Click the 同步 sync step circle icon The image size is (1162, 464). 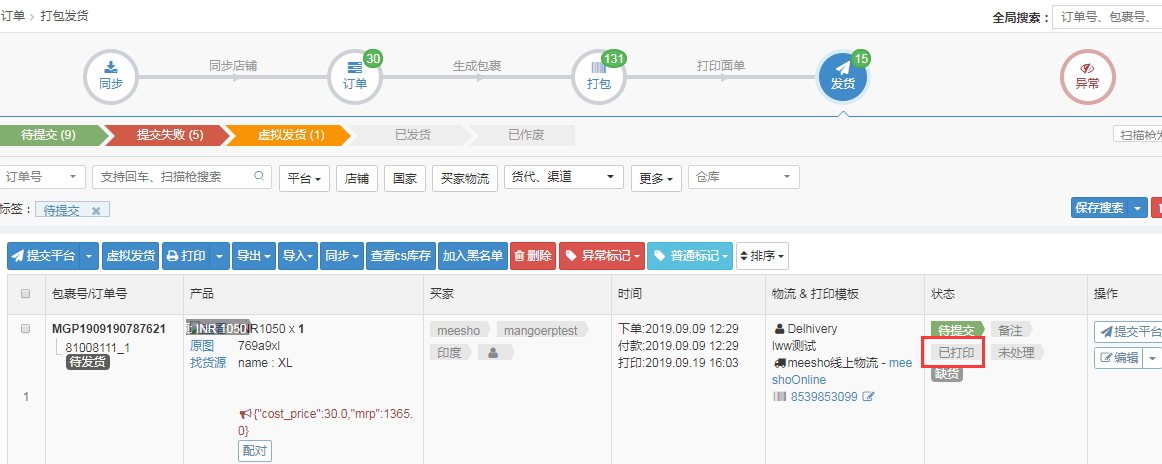111,77
